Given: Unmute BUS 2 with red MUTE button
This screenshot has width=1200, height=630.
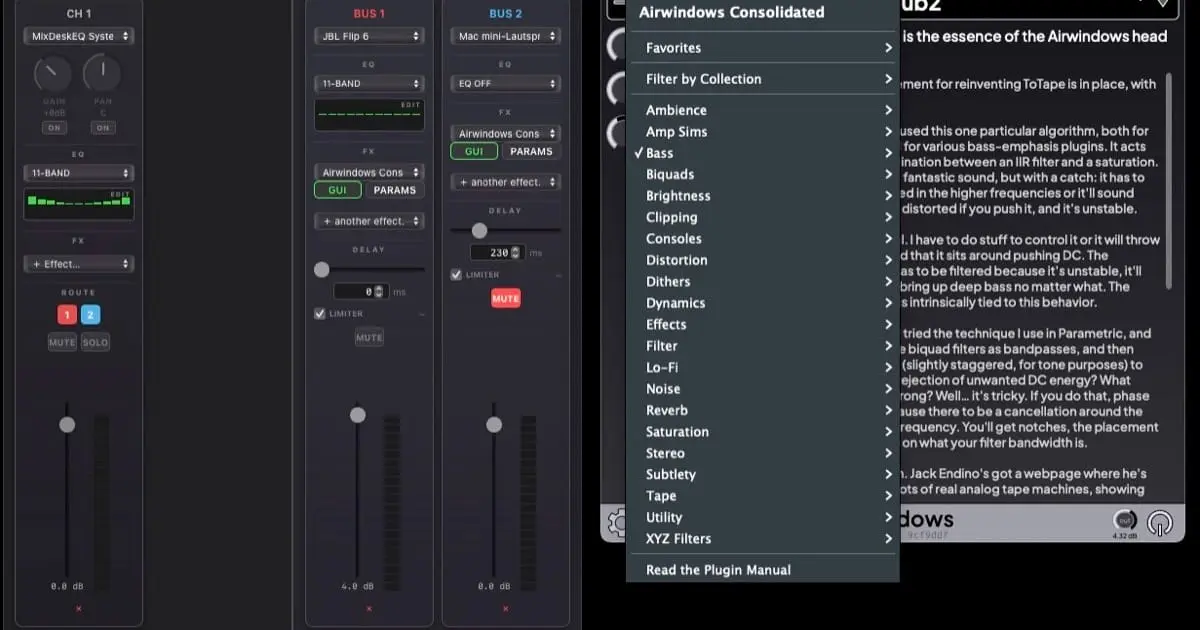Looking at the screenshot, I should (505, 299).
